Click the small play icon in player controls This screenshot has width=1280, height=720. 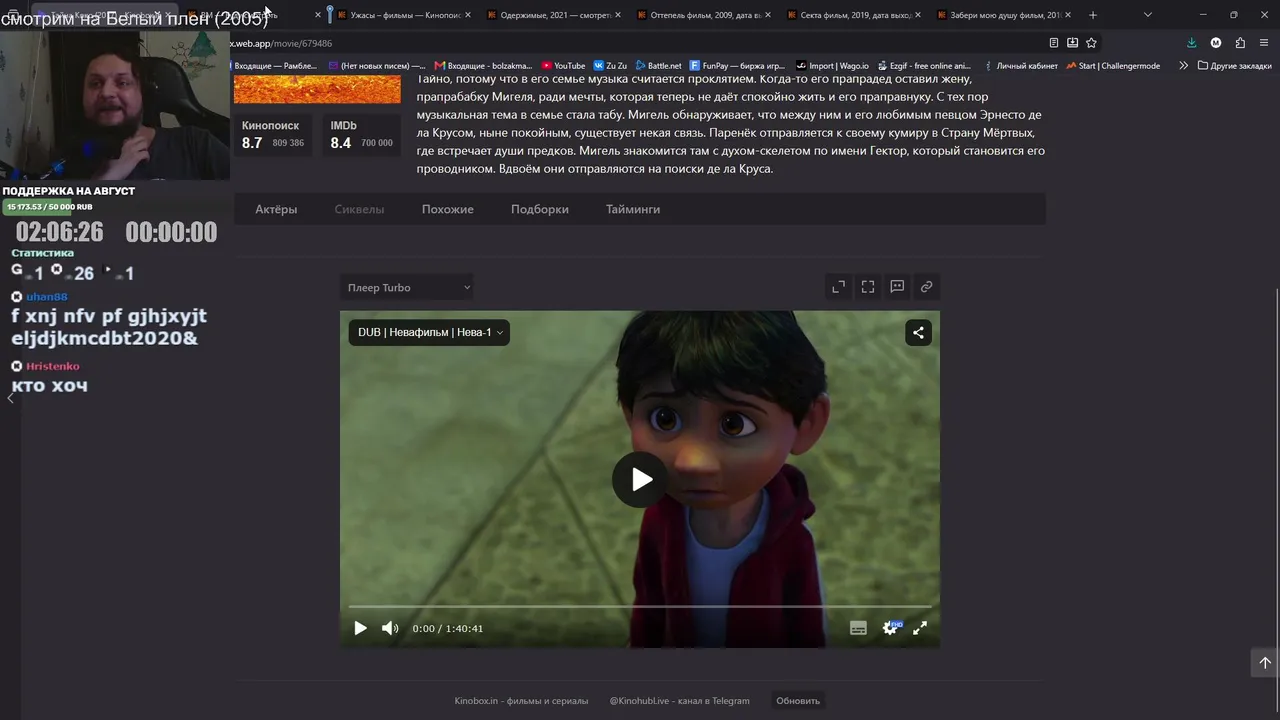click(x=360, y=628)
